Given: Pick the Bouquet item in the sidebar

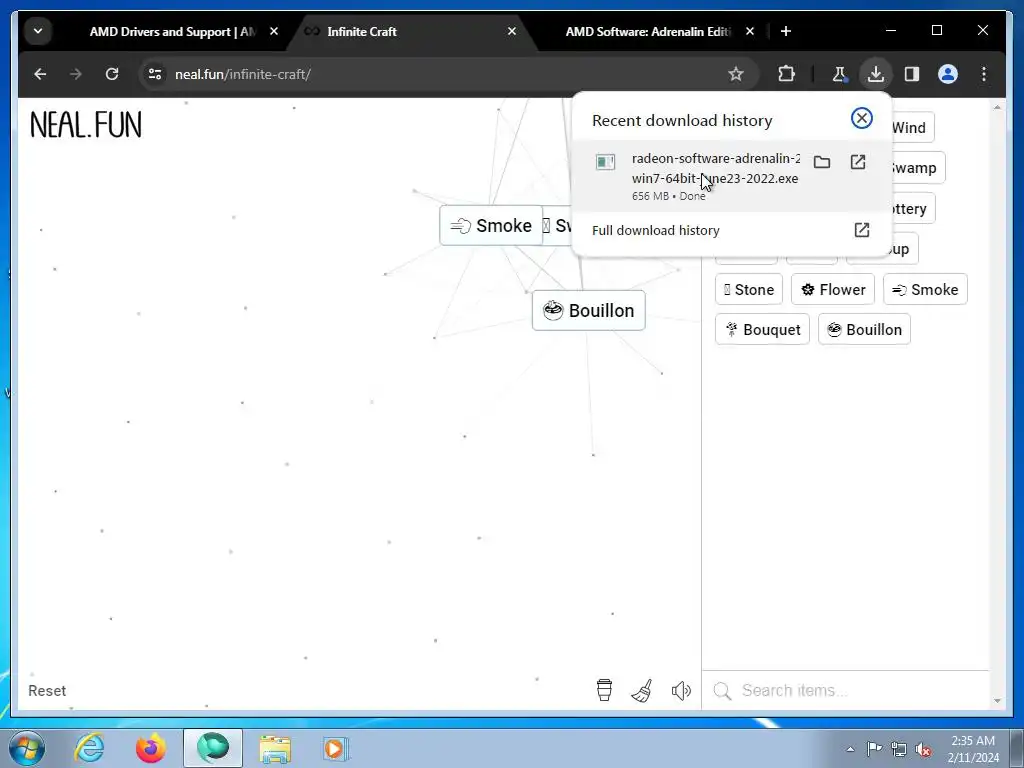Looking at the screenshot, I should [x=762, y=330].
